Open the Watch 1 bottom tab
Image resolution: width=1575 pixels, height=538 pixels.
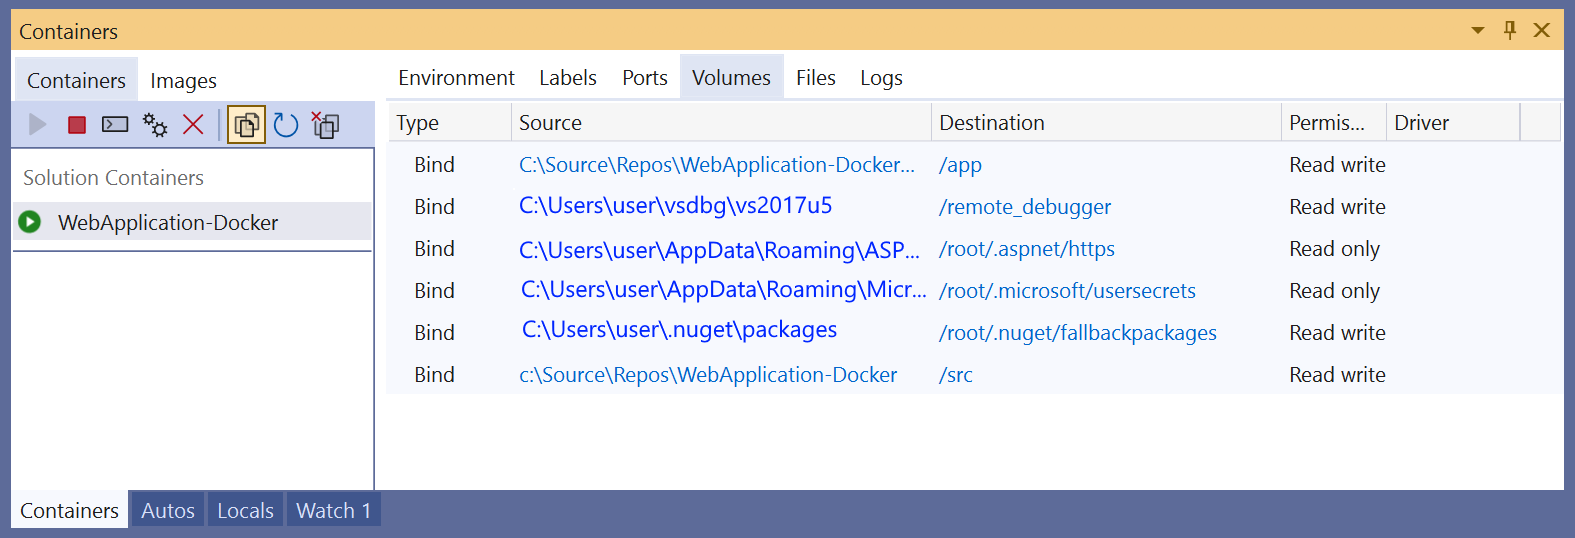click(x=333, y=510)
